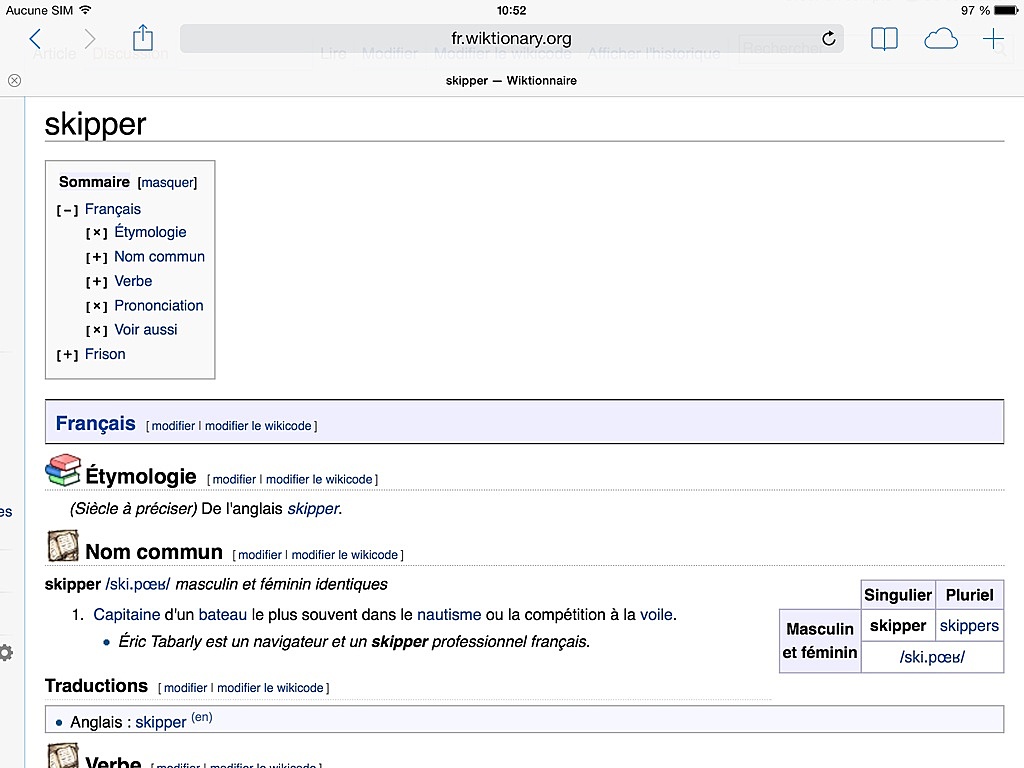Open the voile link in the definition
The height and width of the screenshot is (768, 1024).
pyautogui.click(x=656, y=615)
